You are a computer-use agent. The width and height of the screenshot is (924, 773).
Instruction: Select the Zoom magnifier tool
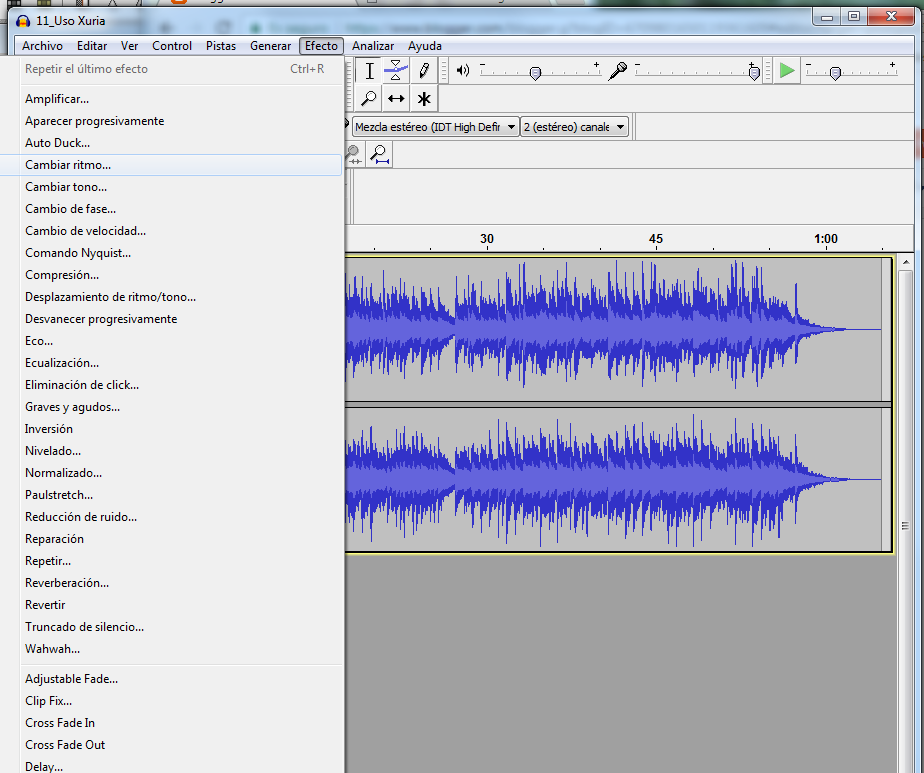point(369,98)
